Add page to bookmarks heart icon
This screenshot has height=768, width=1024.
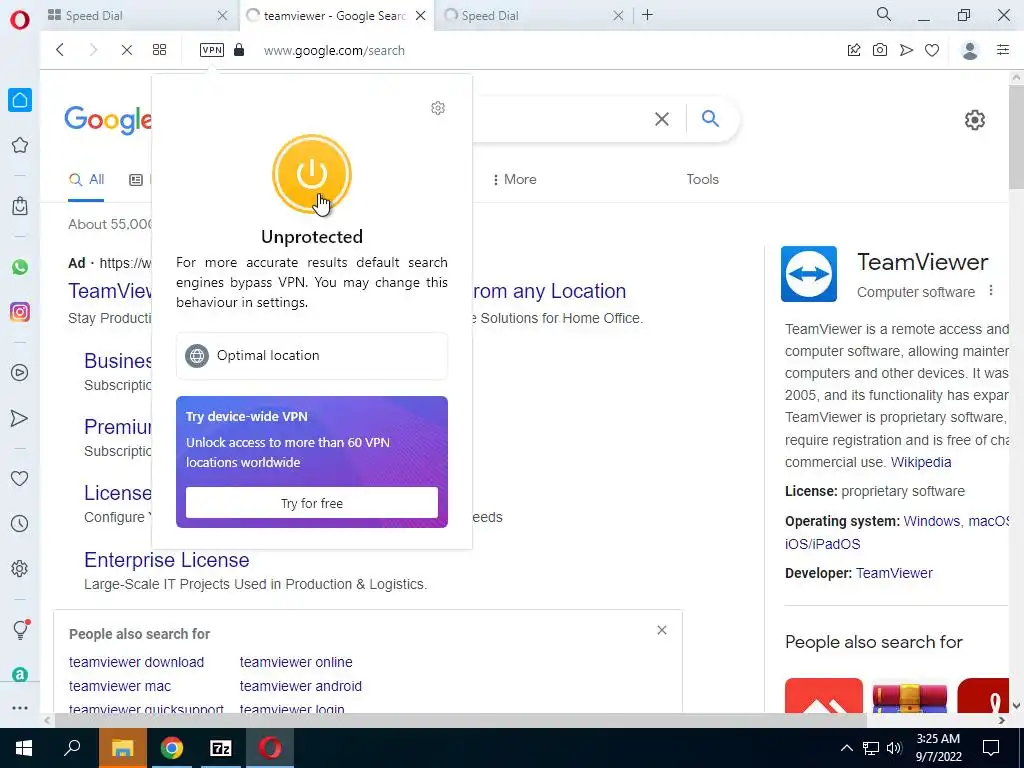tap(932, 50)
